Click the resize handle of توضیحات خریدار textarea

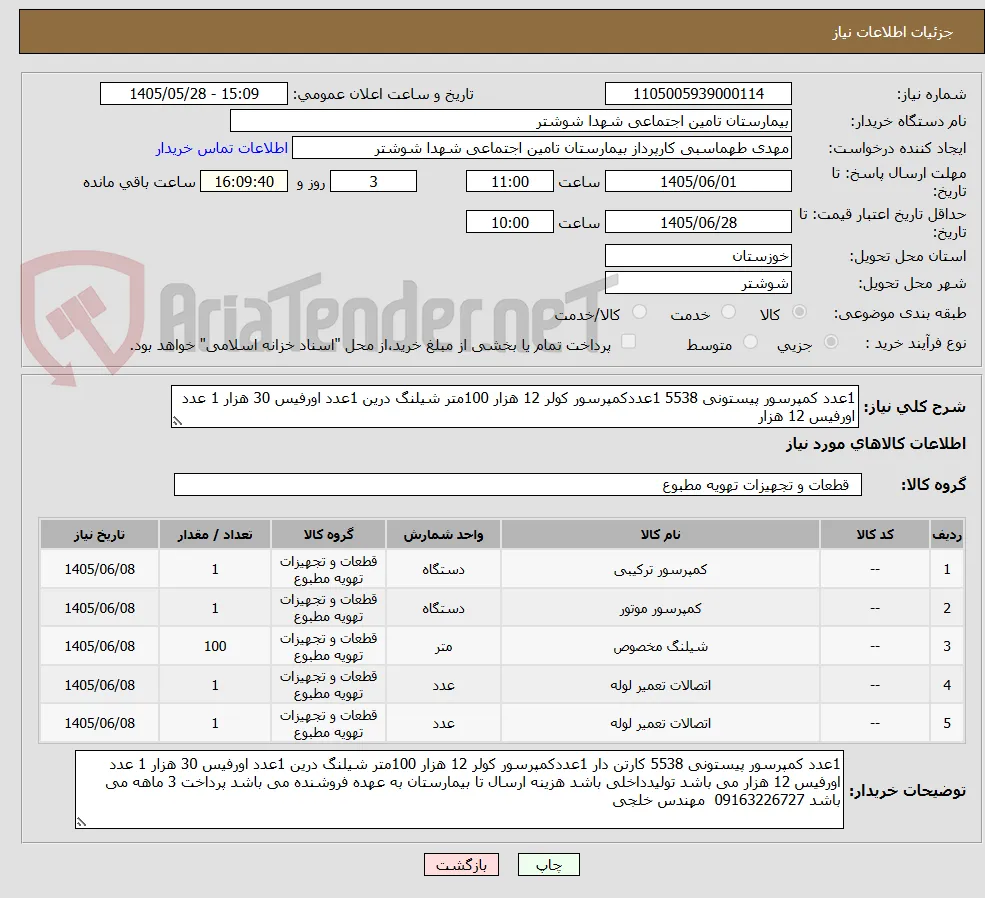click(x=81, y=821)
